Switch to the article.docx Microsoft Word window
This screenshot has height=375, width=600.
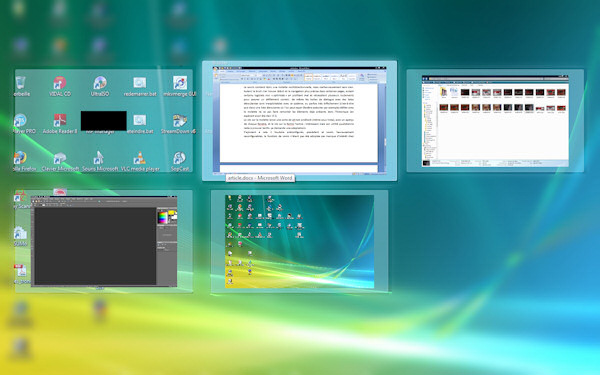(299, 120)
